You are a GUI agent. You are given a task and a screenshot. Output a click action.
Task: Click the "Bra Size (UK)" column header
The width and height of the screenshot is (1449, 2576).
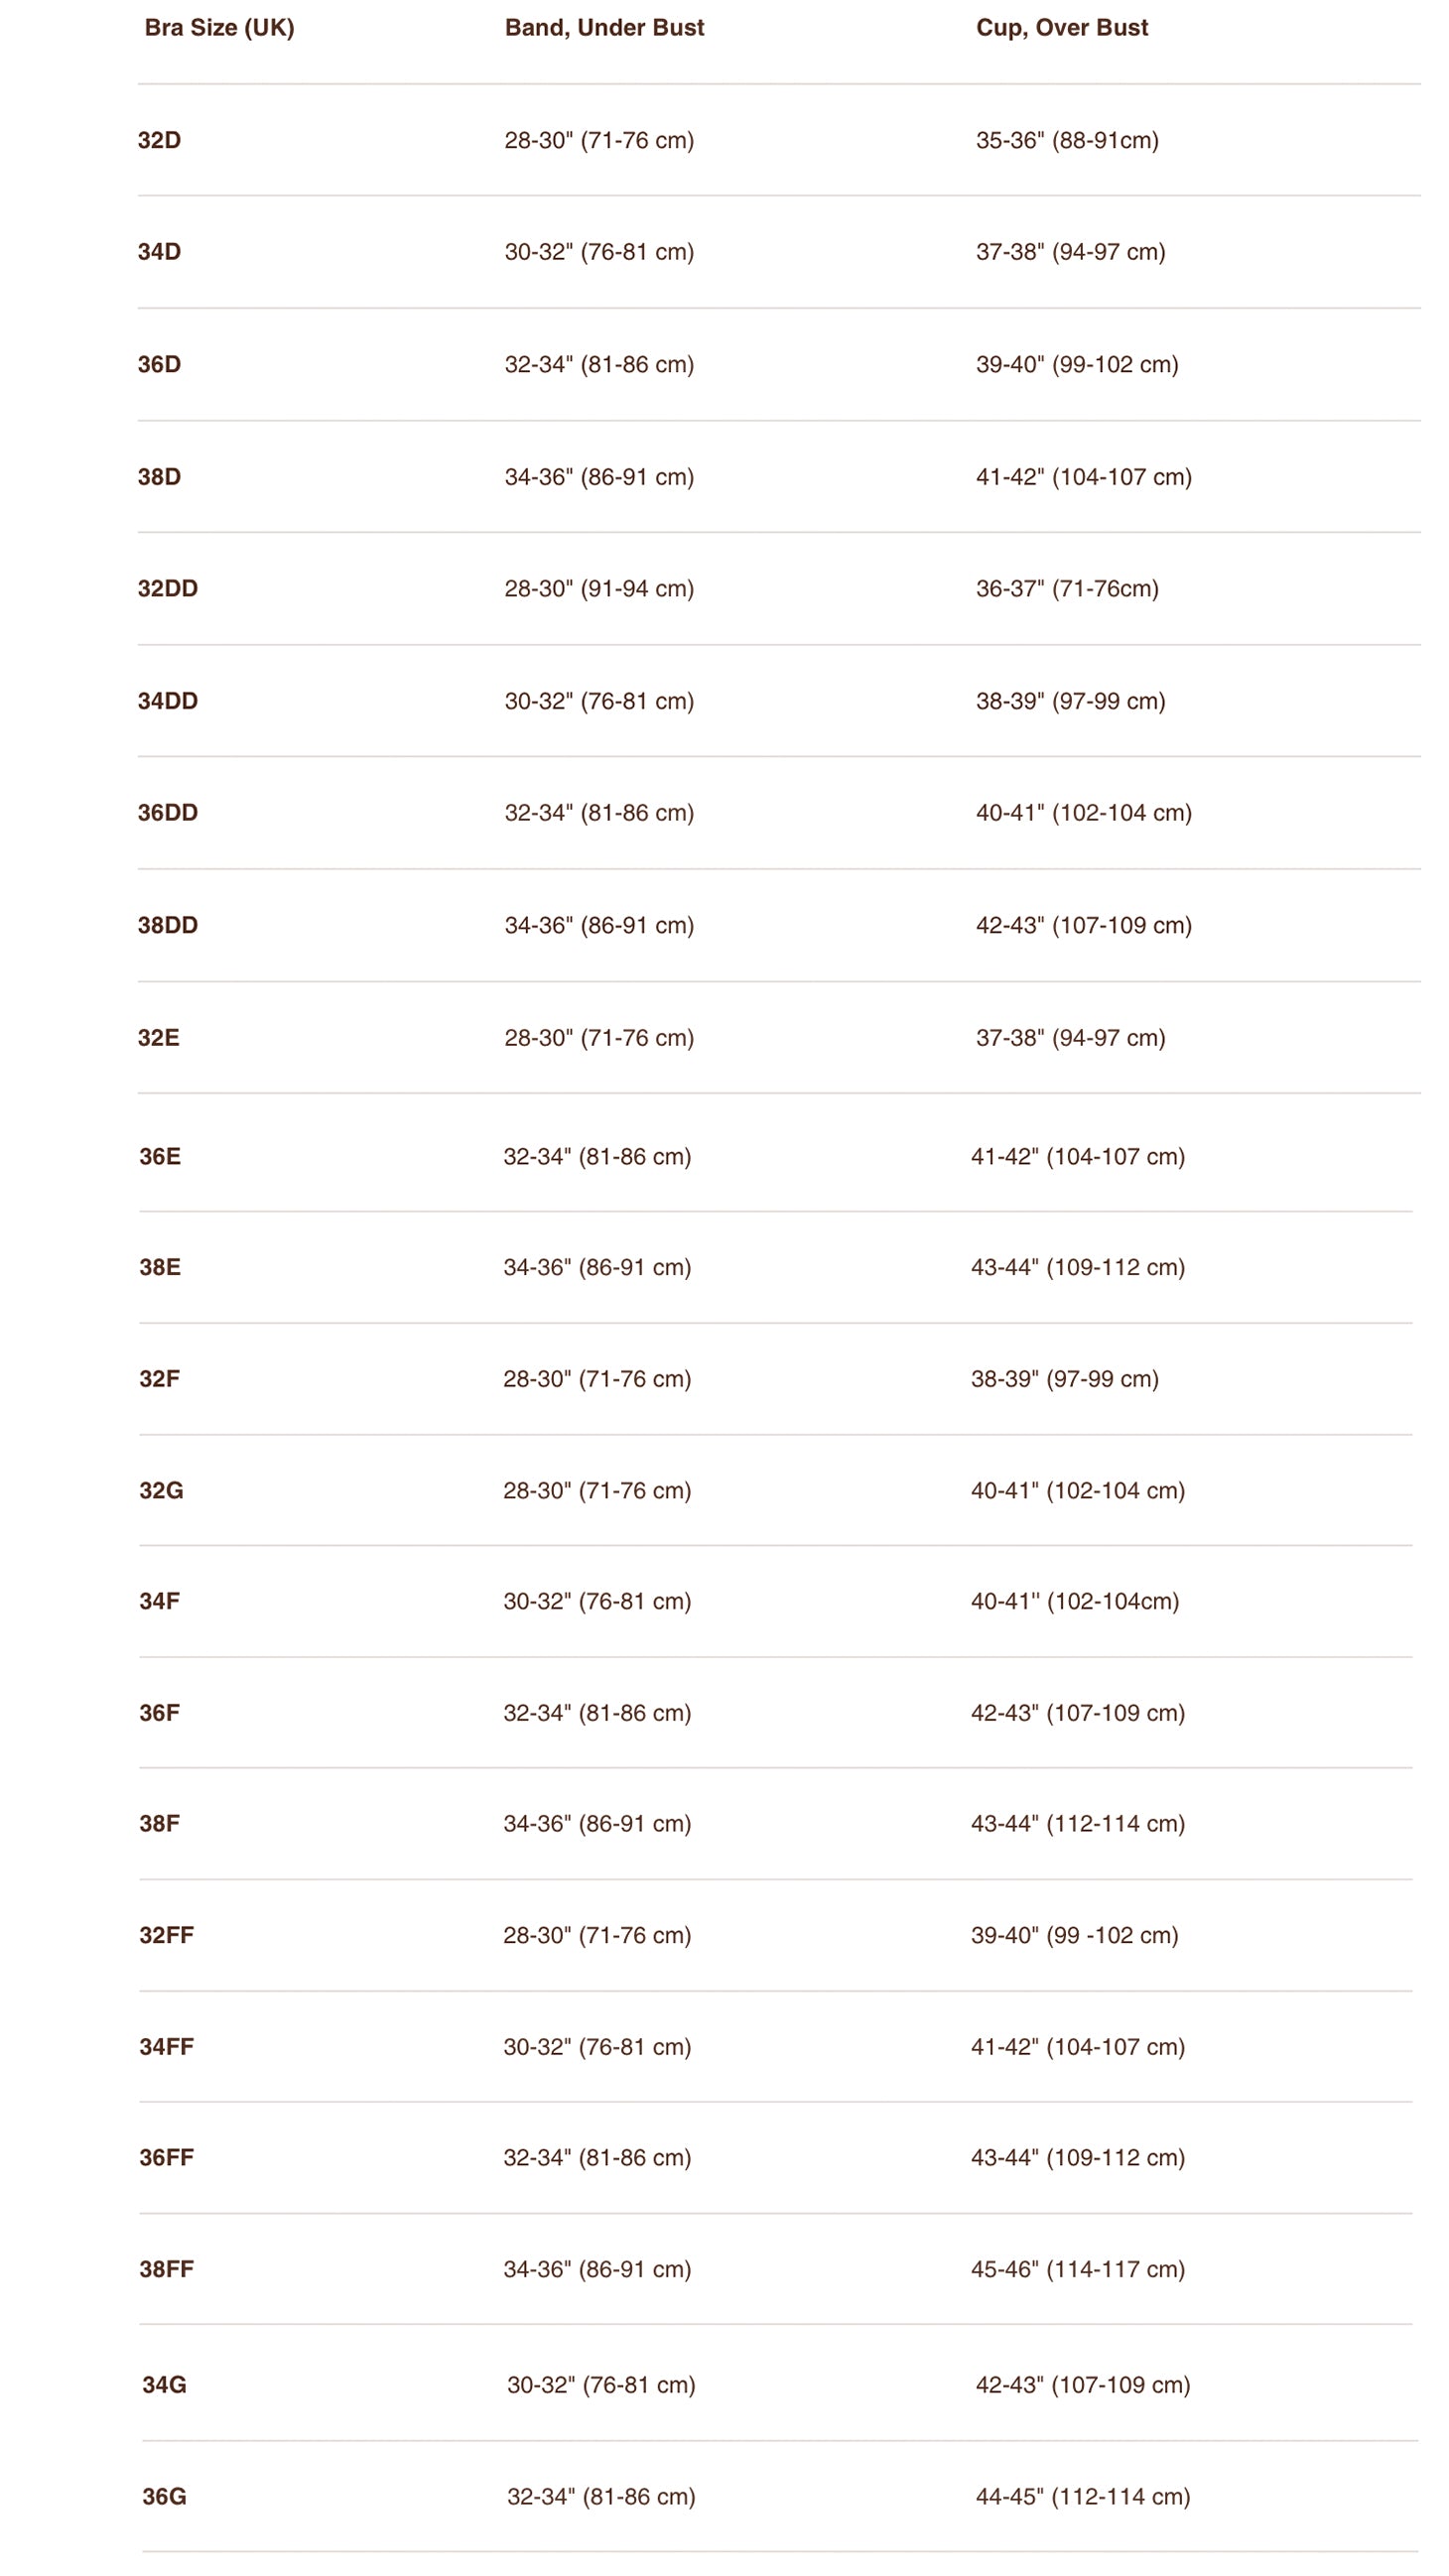pos(219,28)
